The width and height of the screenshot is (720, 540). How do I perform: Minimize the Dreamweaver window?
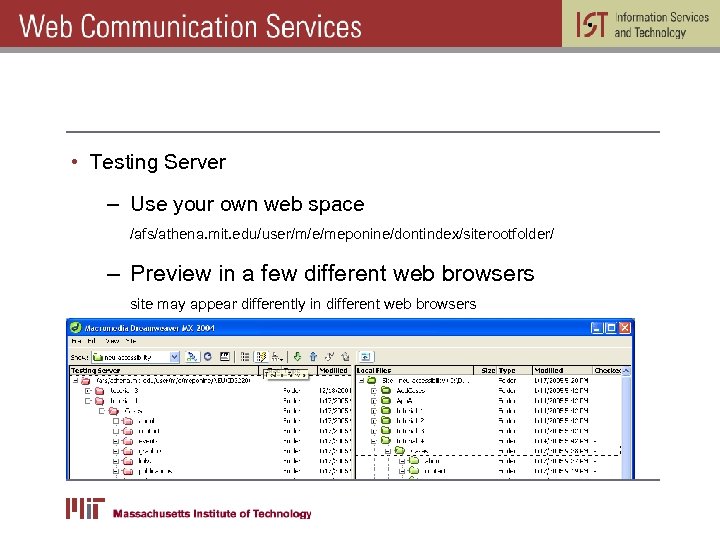click(x=596, y=328)
